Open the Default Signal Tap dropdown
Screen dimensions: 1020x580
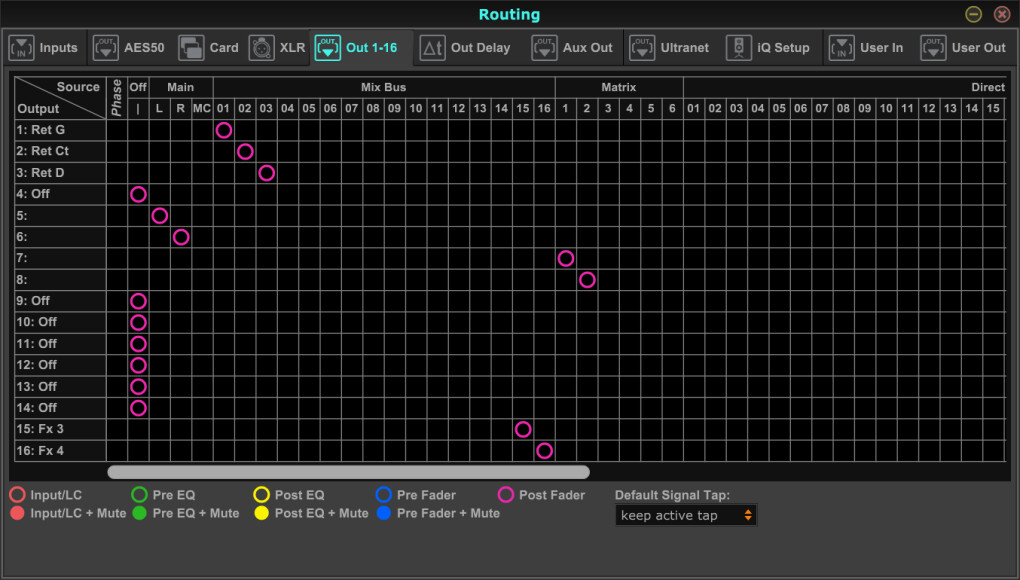[x=686, y=516]
